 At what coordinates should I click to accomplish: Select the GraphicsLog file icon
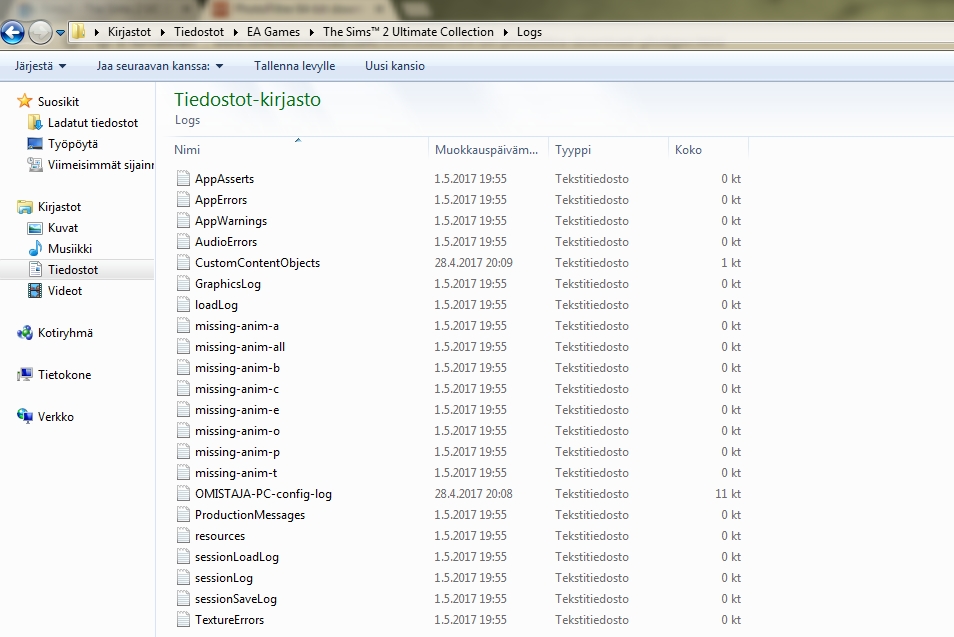click(183, 284)
